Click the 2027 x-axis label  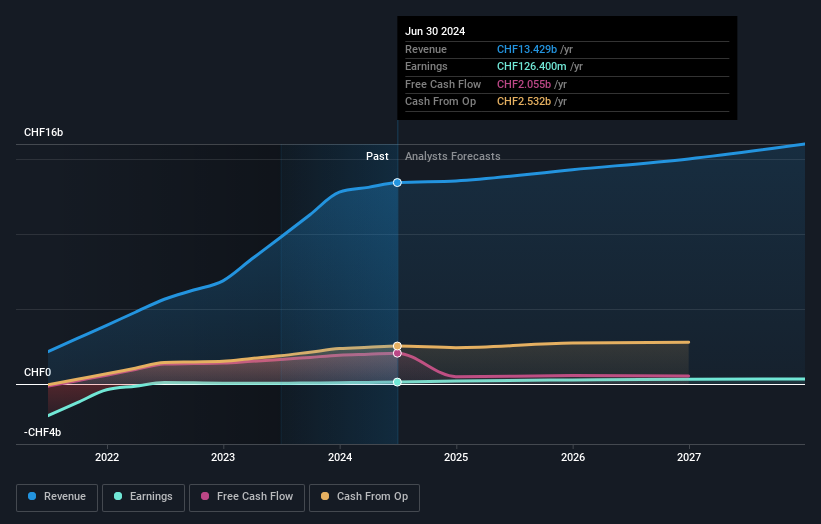[x=689, y=457]
